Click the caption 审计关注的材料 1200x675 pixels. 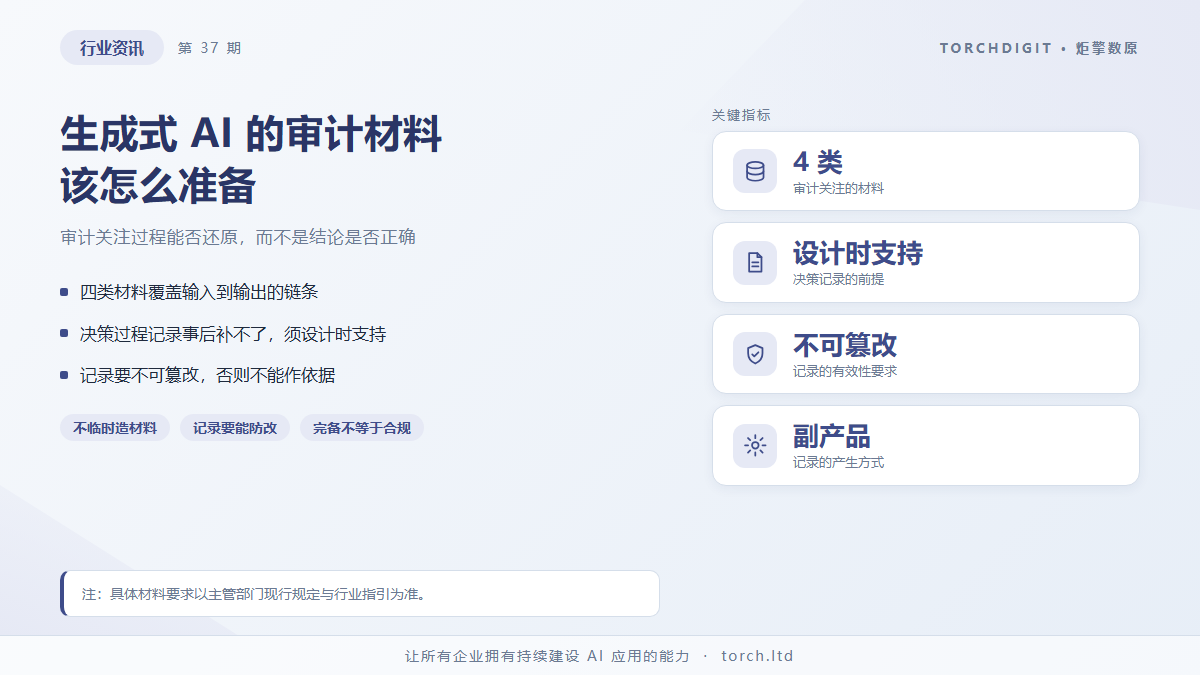tap(838, 188)
